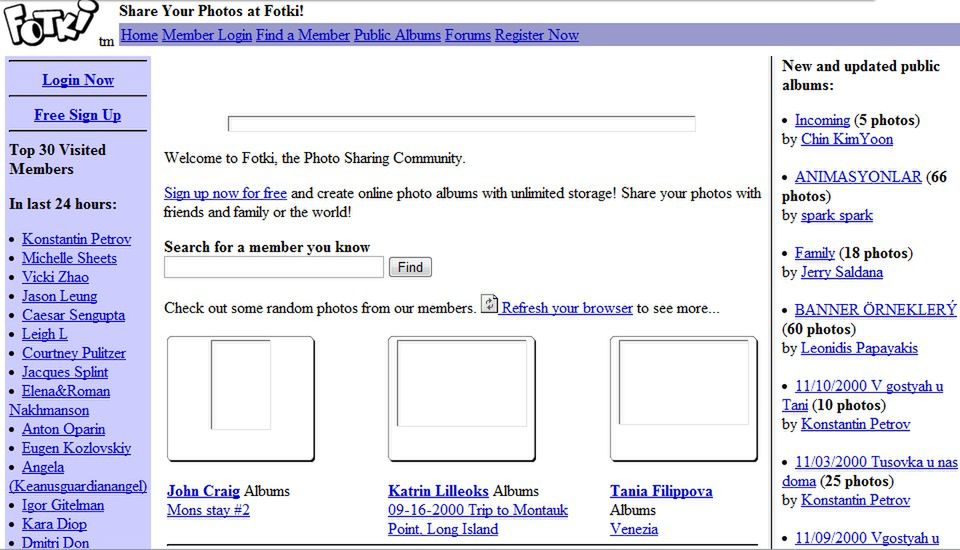Click the Free Sign Up link
The width and height of the screenshot is (960, 550).
pos(78,115)
